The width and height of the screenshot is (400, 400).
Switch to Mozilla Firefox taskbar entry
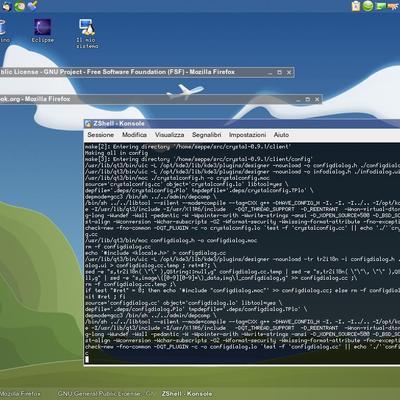[x=21, y=394]
